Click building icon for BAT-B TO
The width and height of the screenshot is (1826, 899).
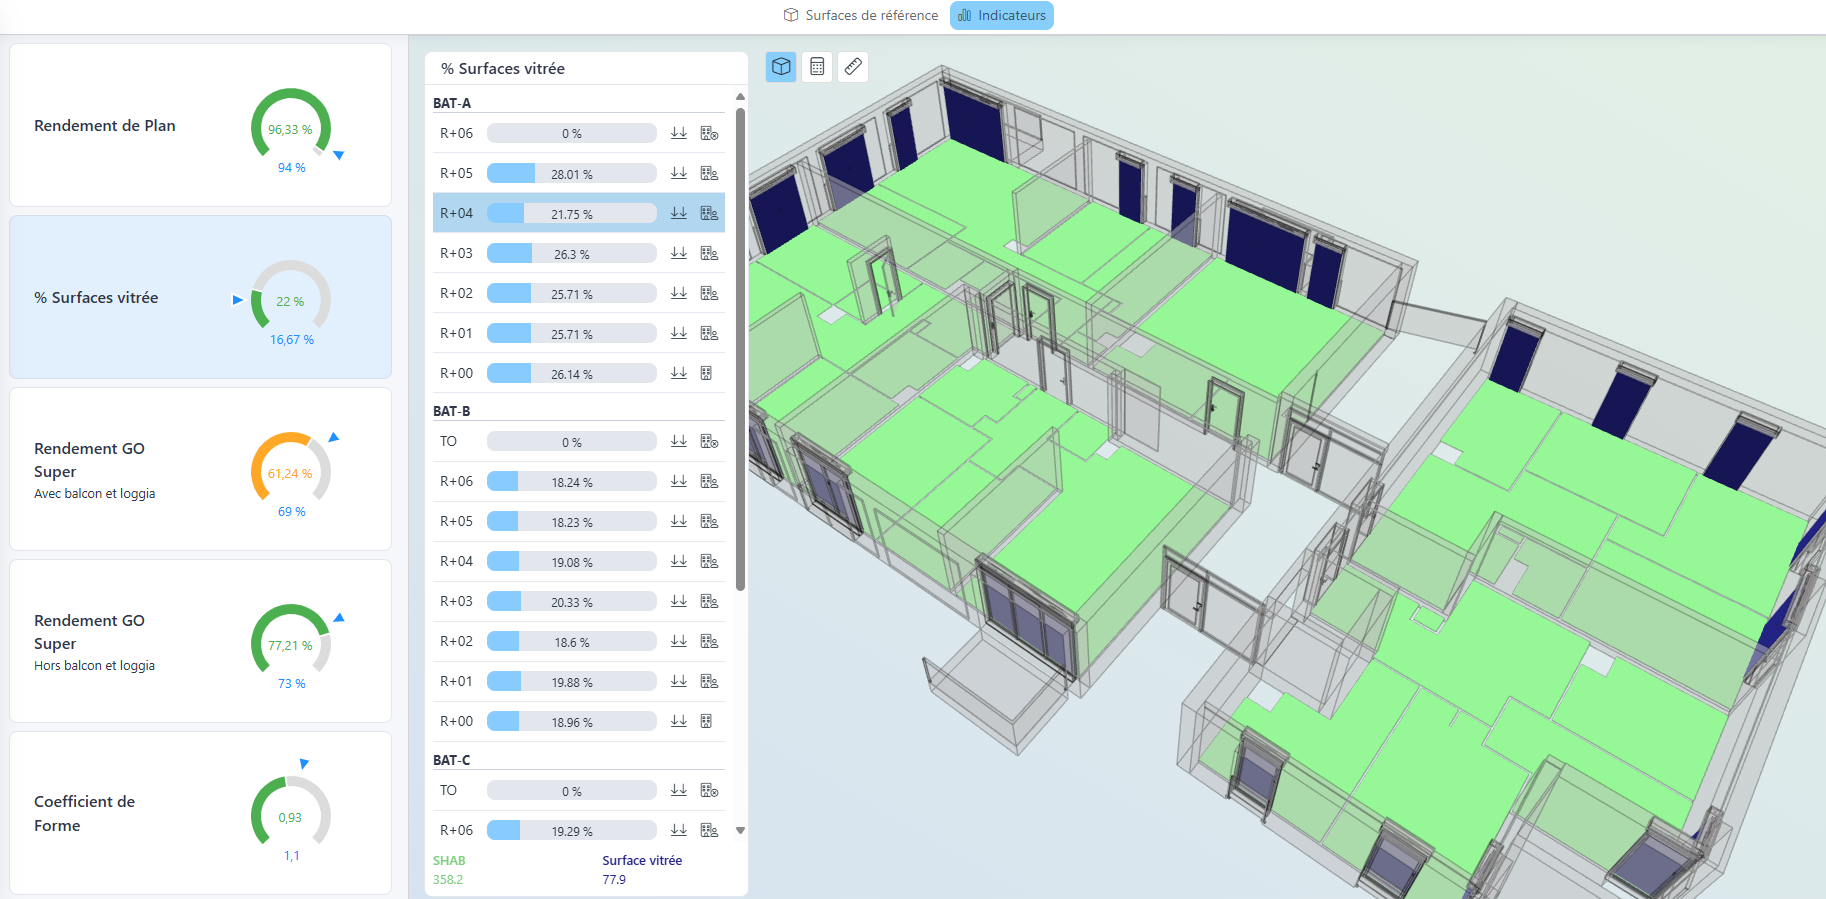709,441
